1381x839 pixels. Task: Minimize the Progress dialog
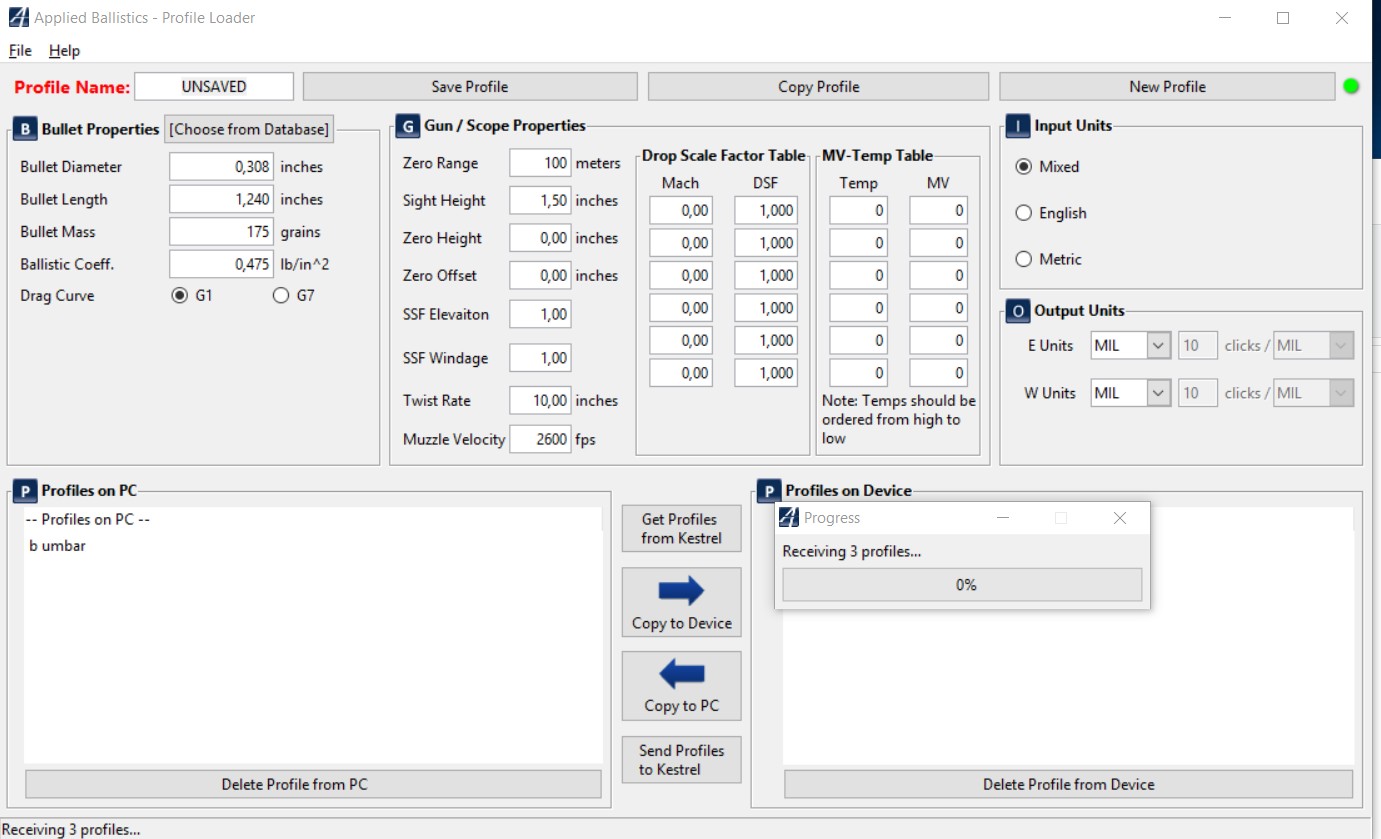1003,518
